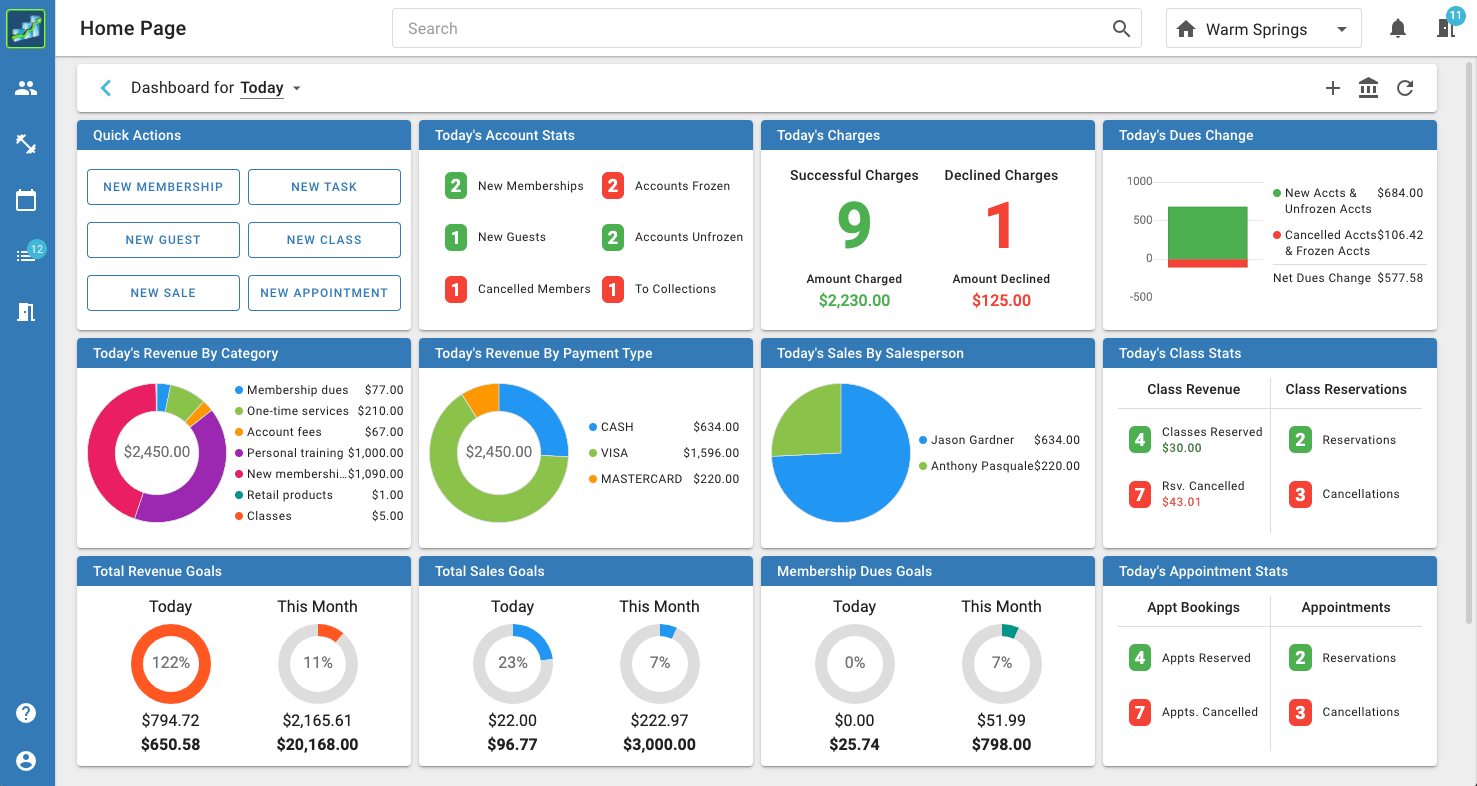Open the user account profile icon
Viewport: 1477px width, 786px height.
[x=26, y=761]
